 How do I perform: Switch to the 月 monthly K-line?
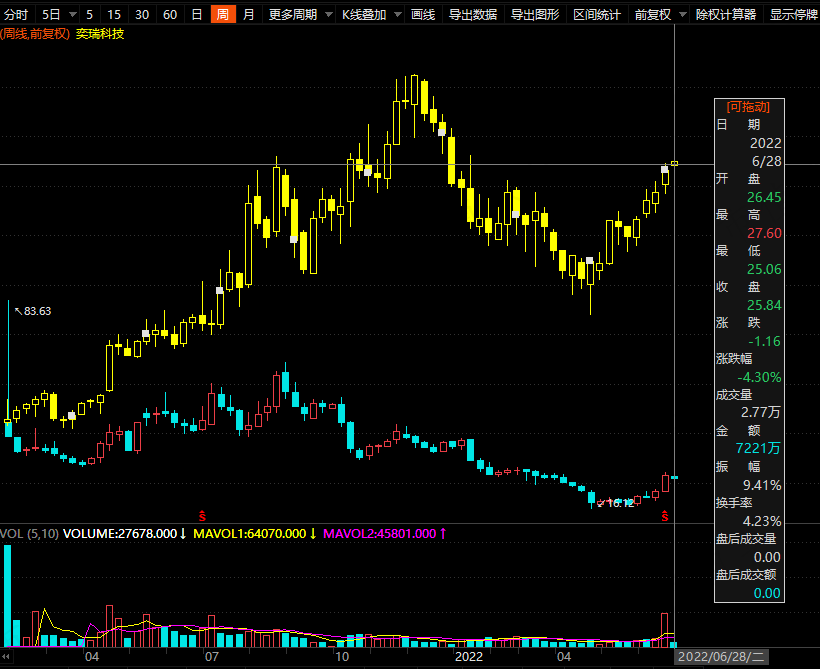(249, 14)
